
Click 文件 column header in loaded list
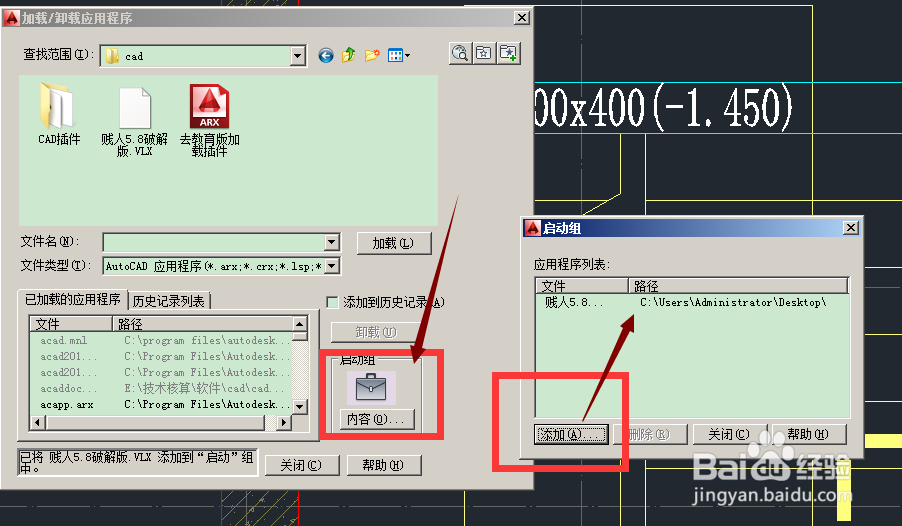click(x=71, y=323)
